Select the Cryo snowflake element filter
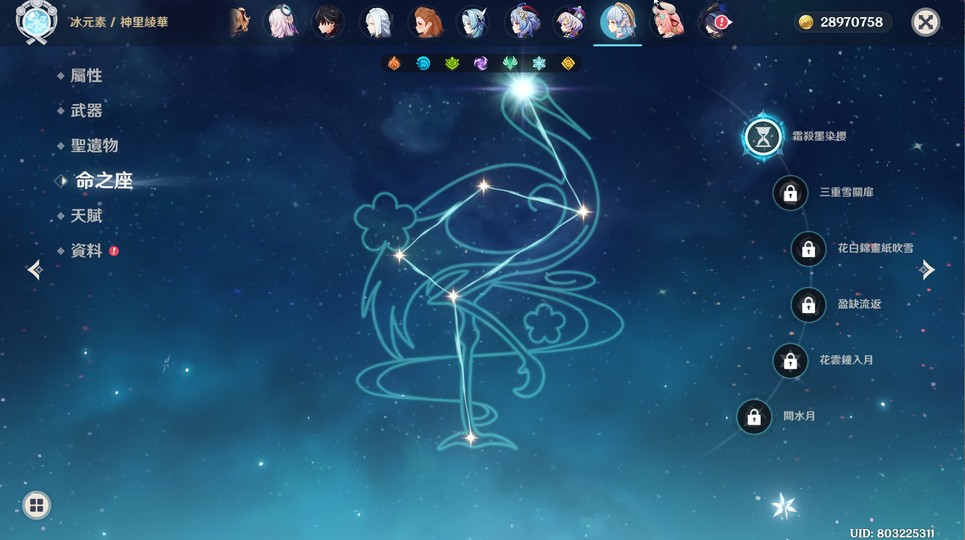Screen dimensions: 965x540 539,63
